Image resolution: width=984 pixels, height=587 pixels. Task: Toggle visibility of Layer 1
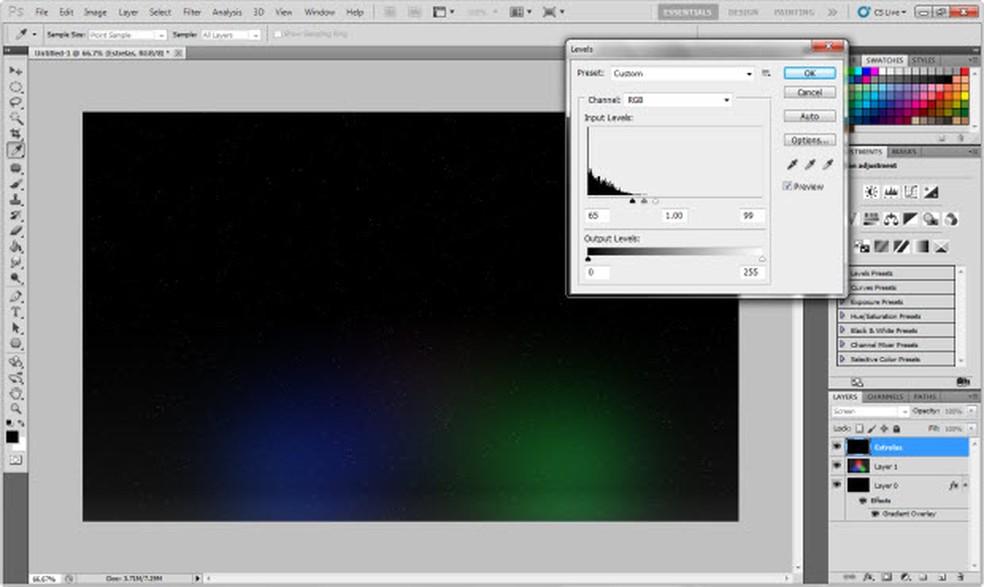coord(836,466)
